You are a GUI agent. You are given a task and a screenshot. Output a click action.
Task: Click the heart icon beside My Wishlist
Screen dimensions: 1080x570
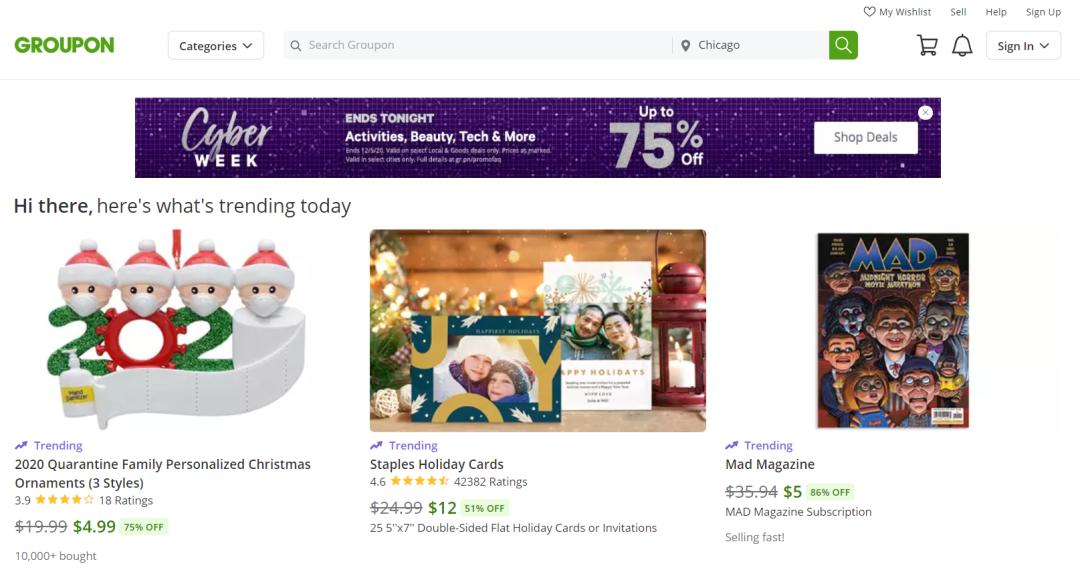click(869, 12)
